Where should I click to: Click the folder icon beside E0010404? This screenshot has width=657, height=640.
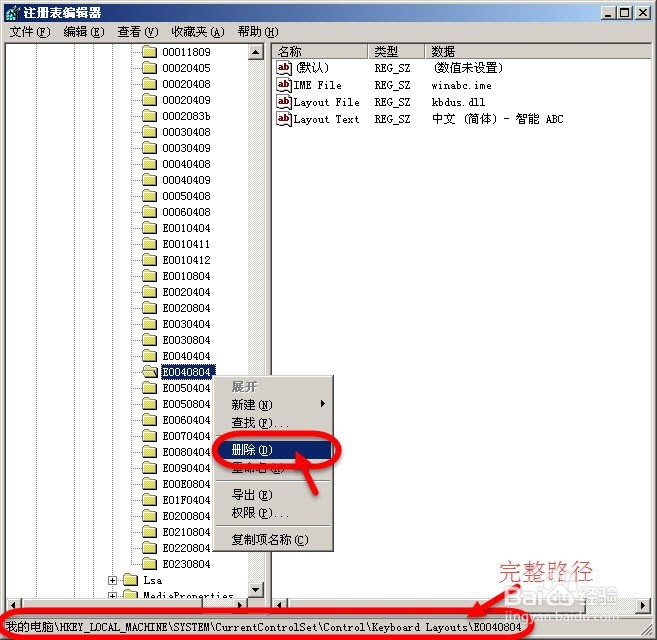click(149, 228)
